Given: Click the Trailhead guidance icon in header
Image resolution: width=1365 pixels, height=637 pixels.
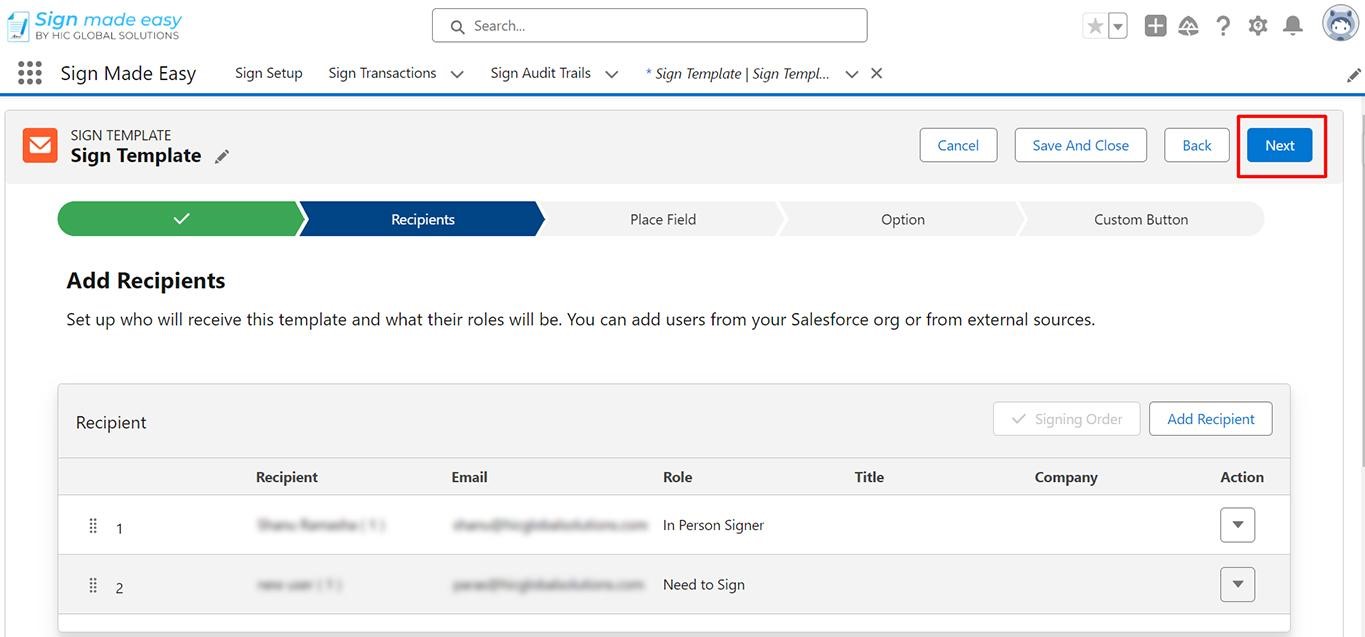Looking at the screenshot, I should pos(1188,26).
